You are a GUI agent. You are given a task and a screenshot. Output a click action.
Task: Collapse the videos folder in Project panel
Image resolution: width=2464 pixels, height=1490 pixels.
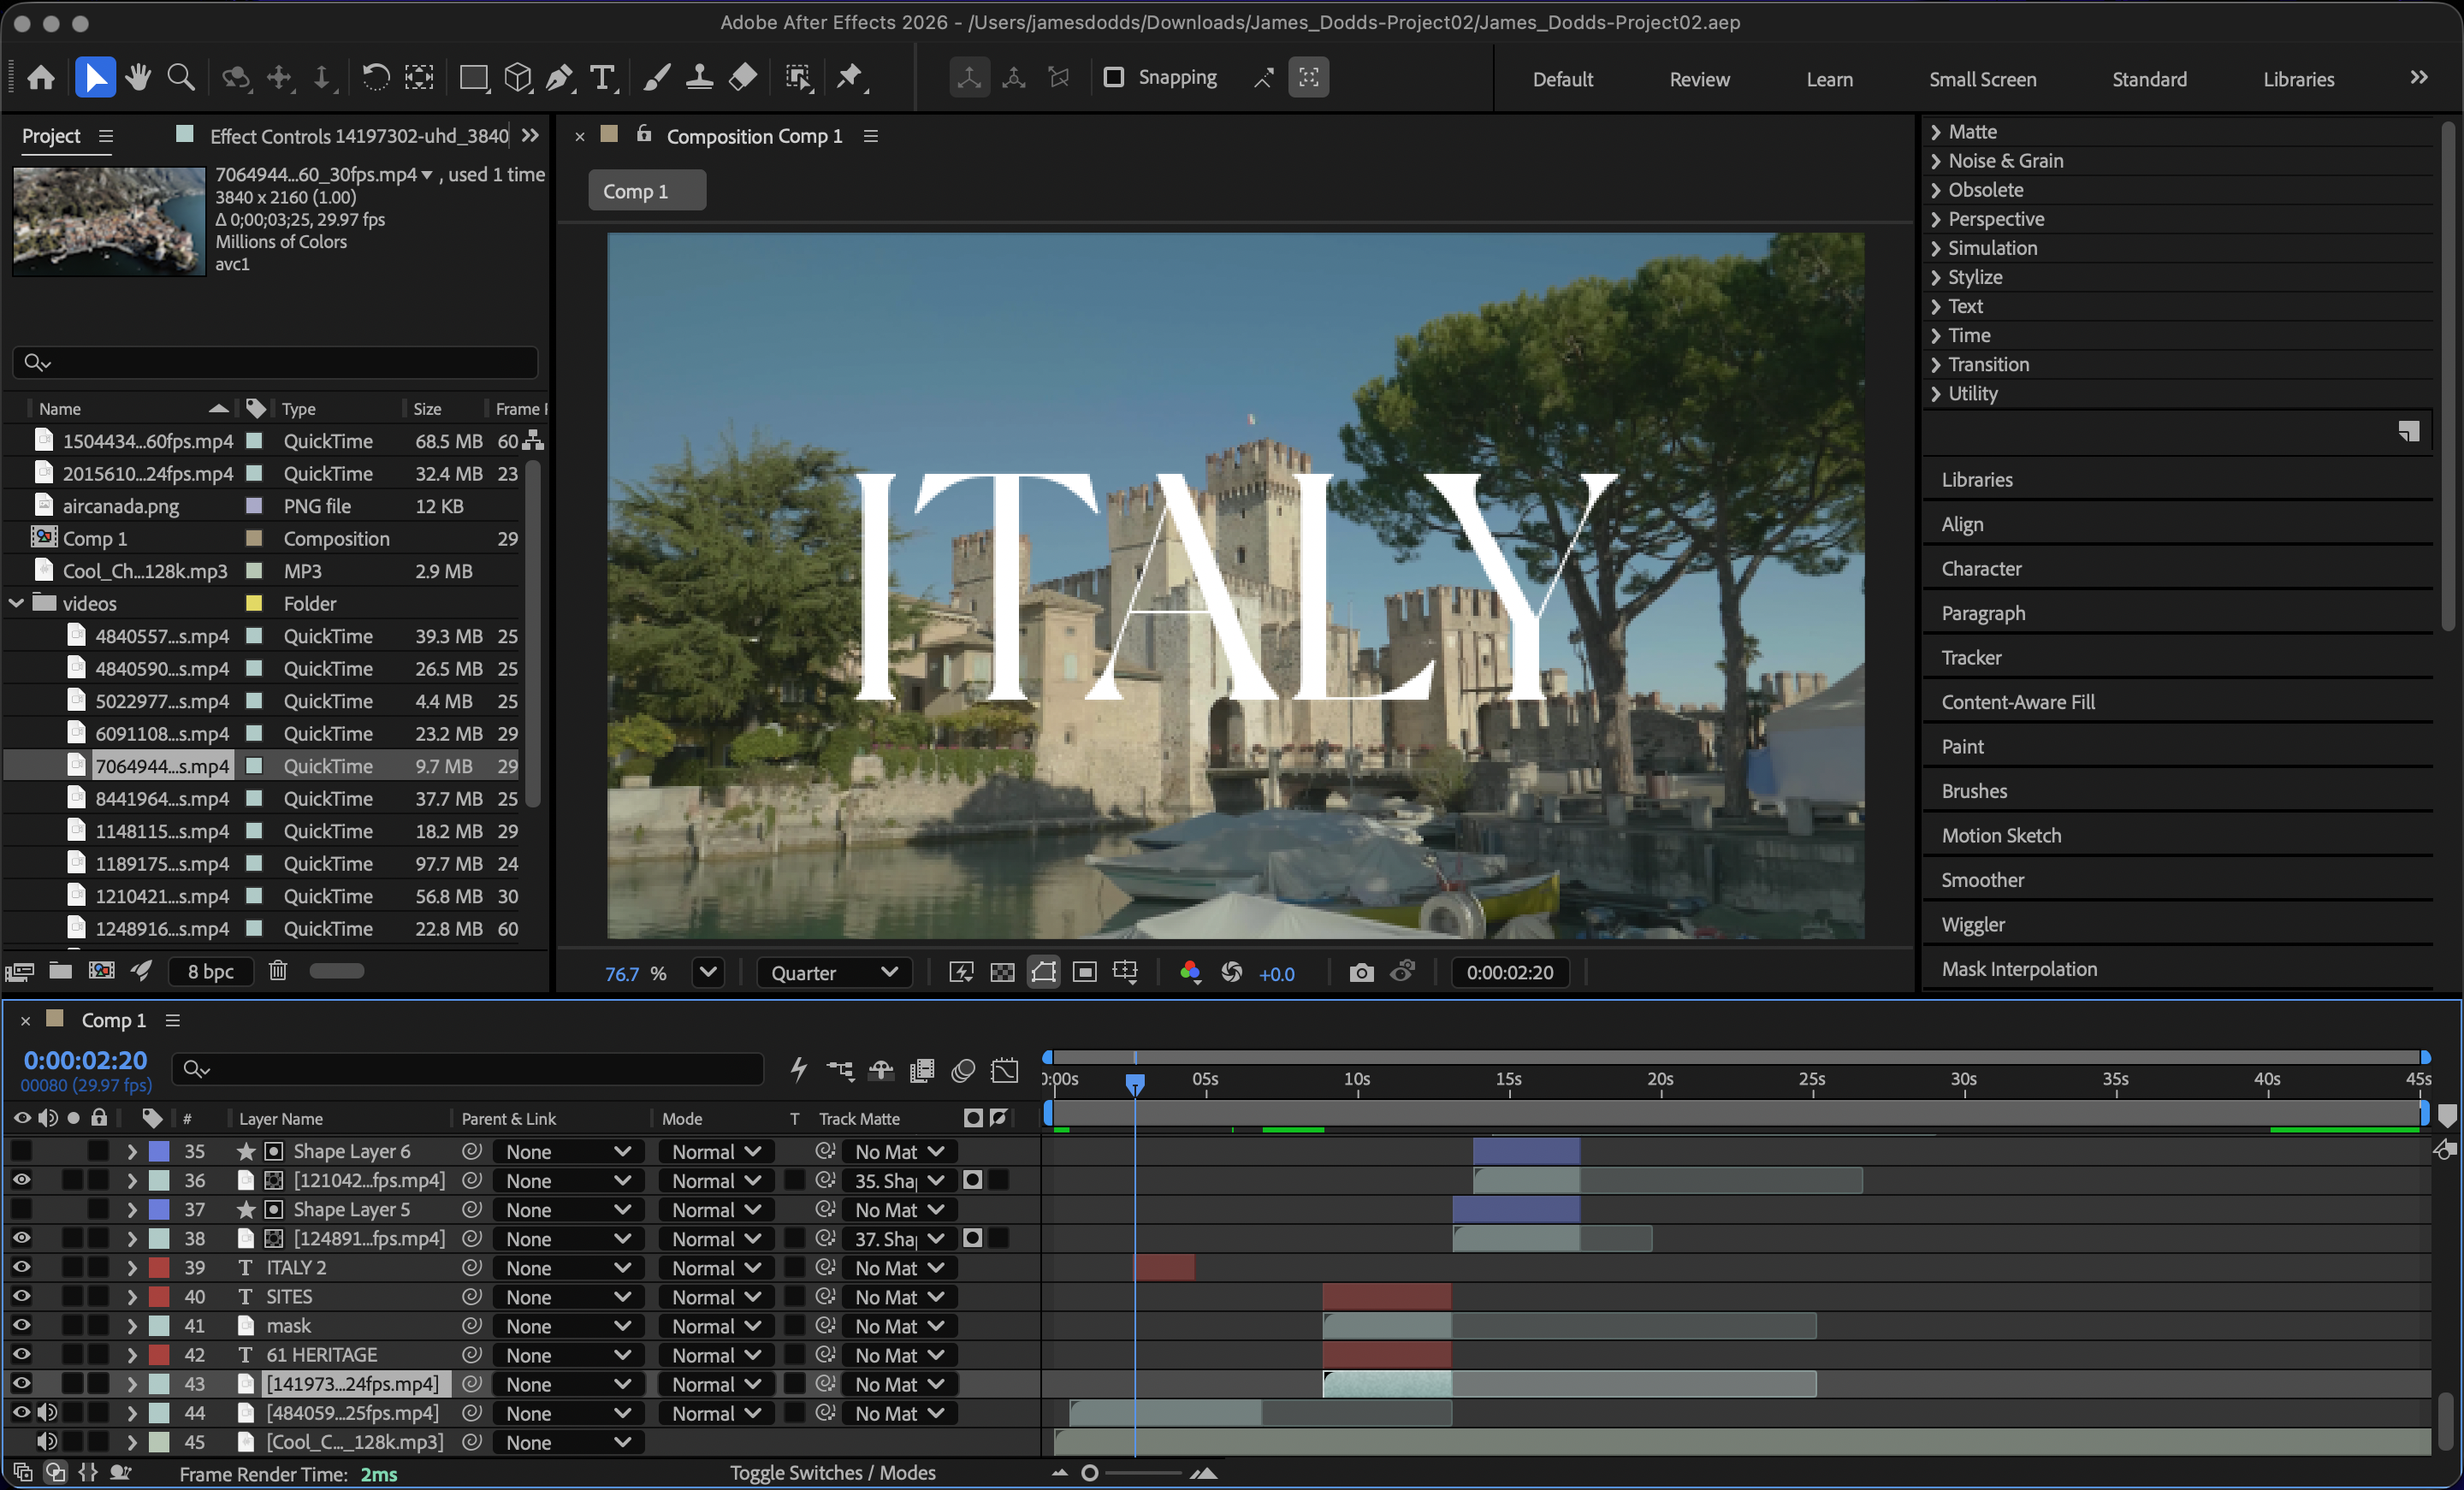17,604
